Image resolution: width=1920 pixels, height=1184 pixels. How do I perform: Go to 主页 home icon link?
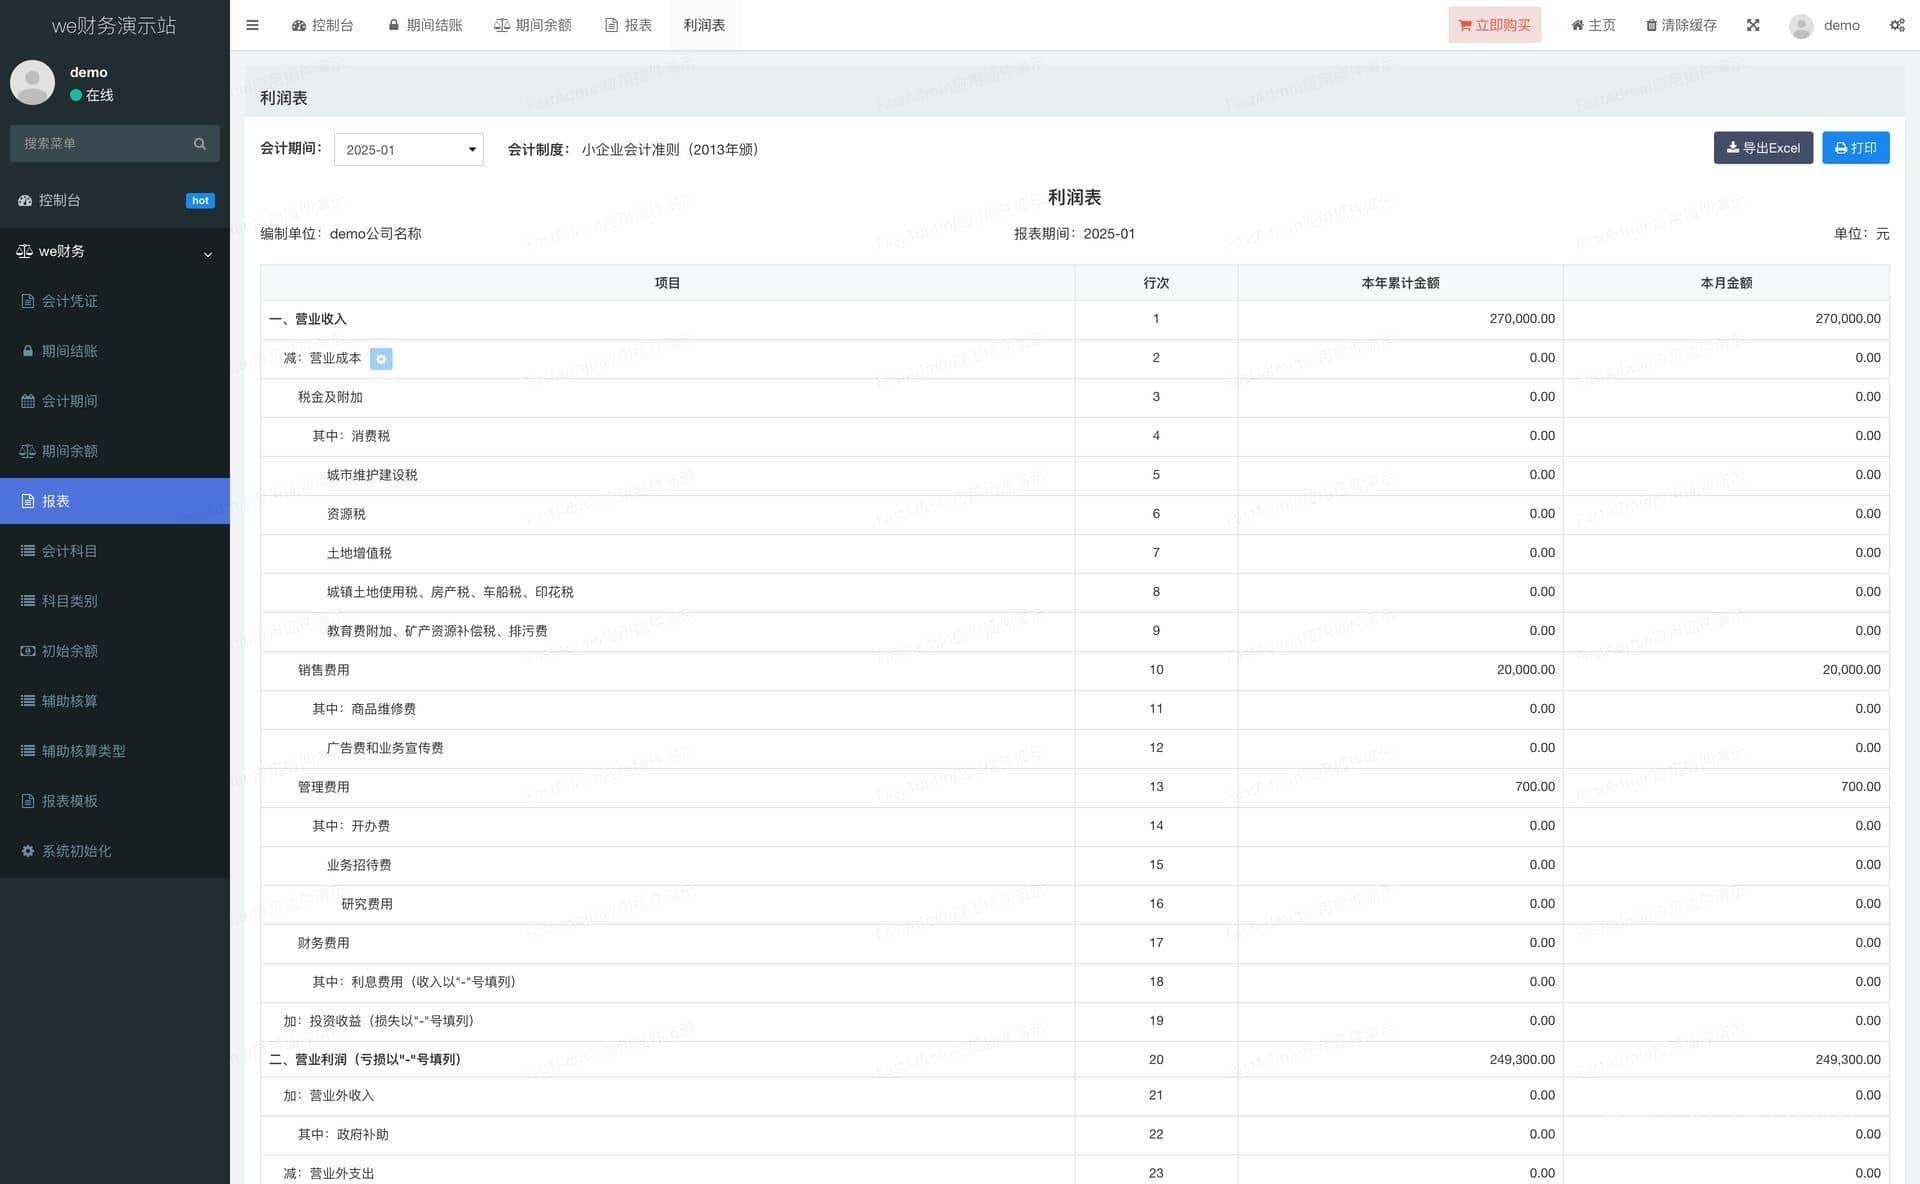(1593, 25)
